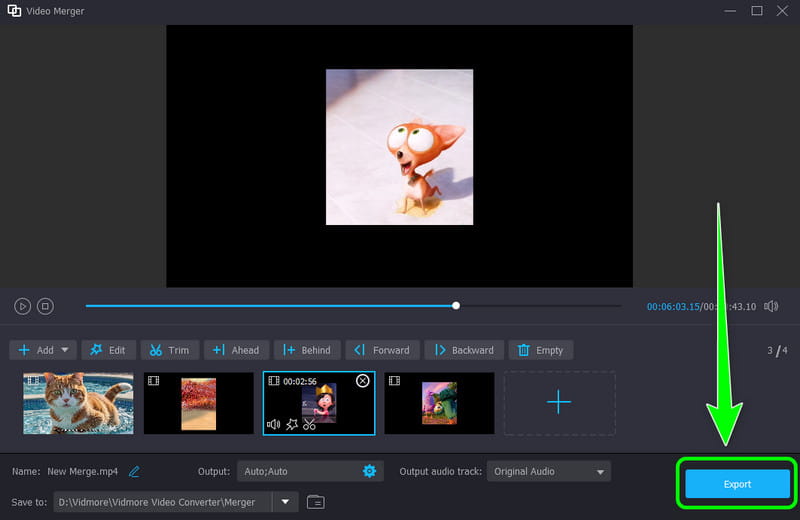Click the Video Merger app logo icon

[14, 11]
